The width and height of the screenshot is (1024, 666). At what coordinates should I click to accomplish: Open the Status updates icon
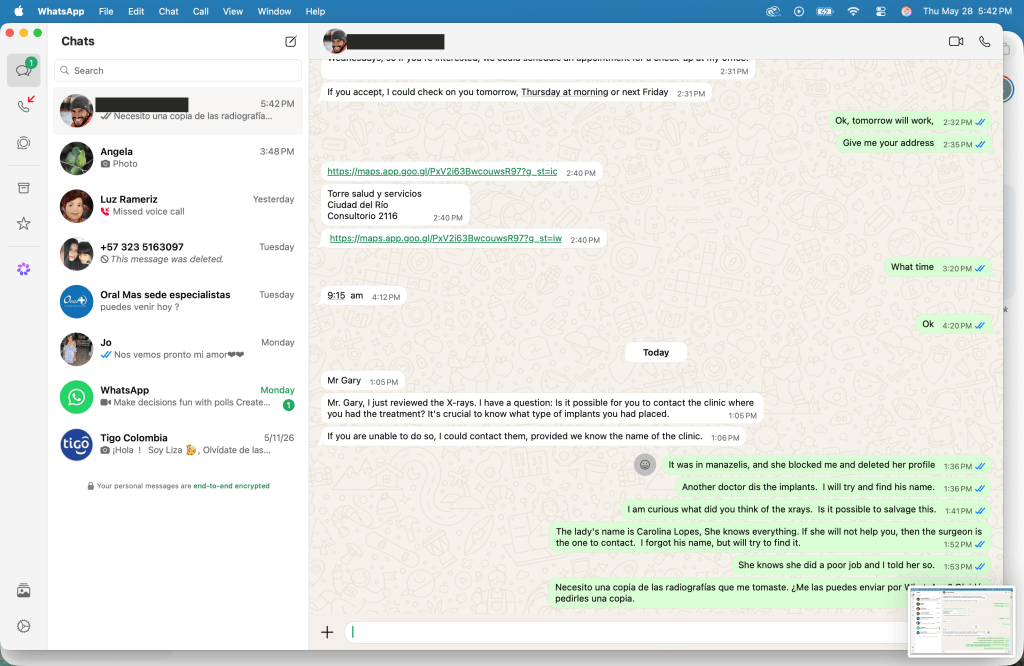point(24,143)
